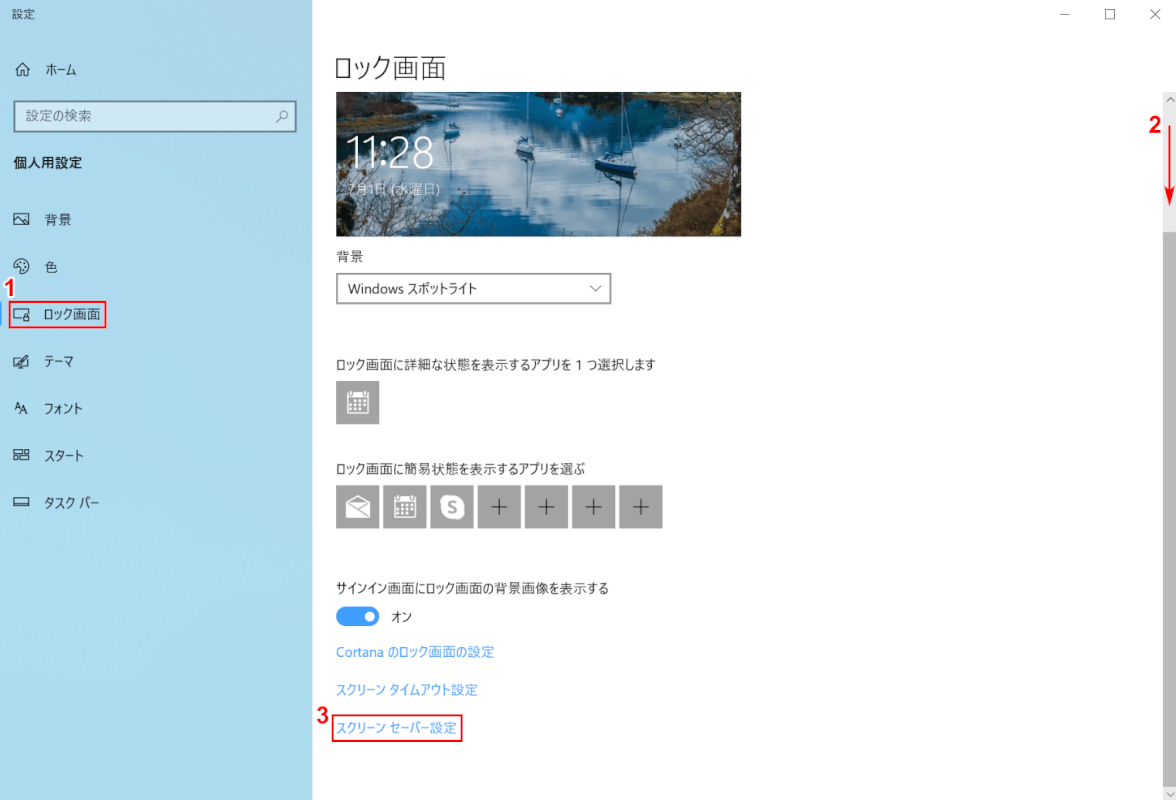
Task: Click the Home icon in sidebar
Action: click(22, 70)
